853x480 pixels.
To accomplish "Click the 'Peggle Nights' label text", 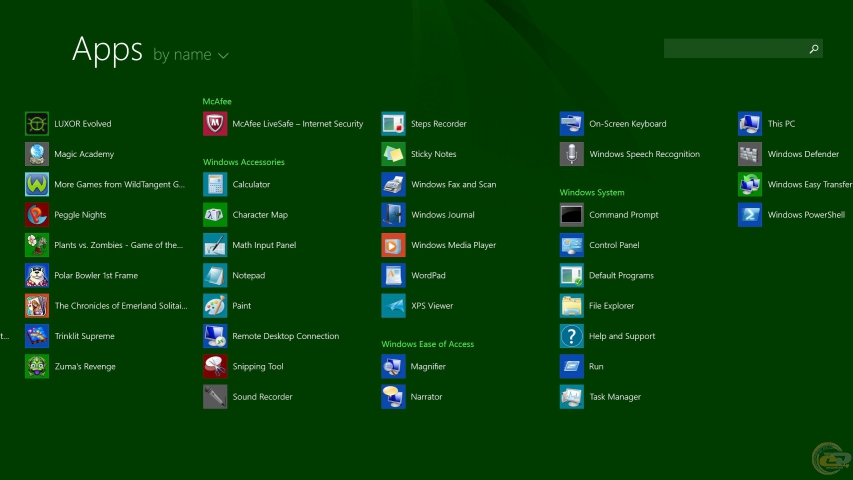I will pos(80,215).
